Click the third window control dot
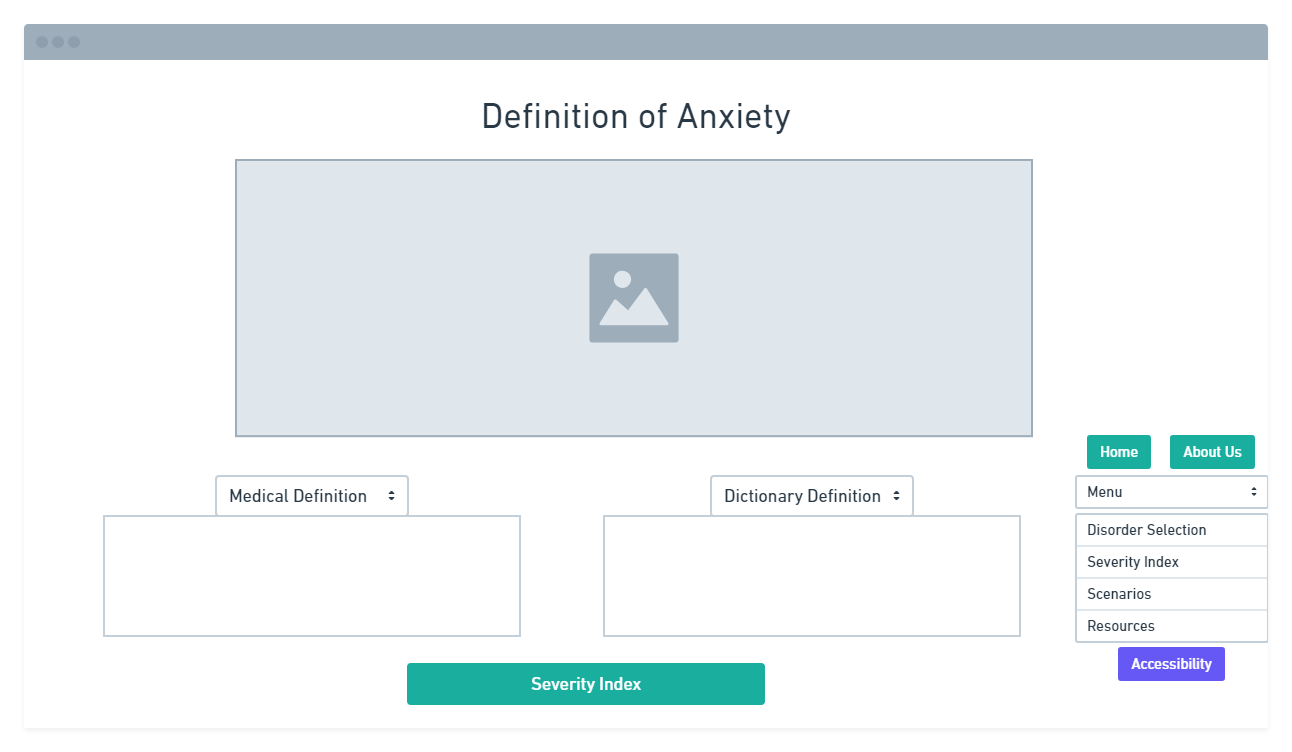Screen dimensions: 1292x752 74,42
